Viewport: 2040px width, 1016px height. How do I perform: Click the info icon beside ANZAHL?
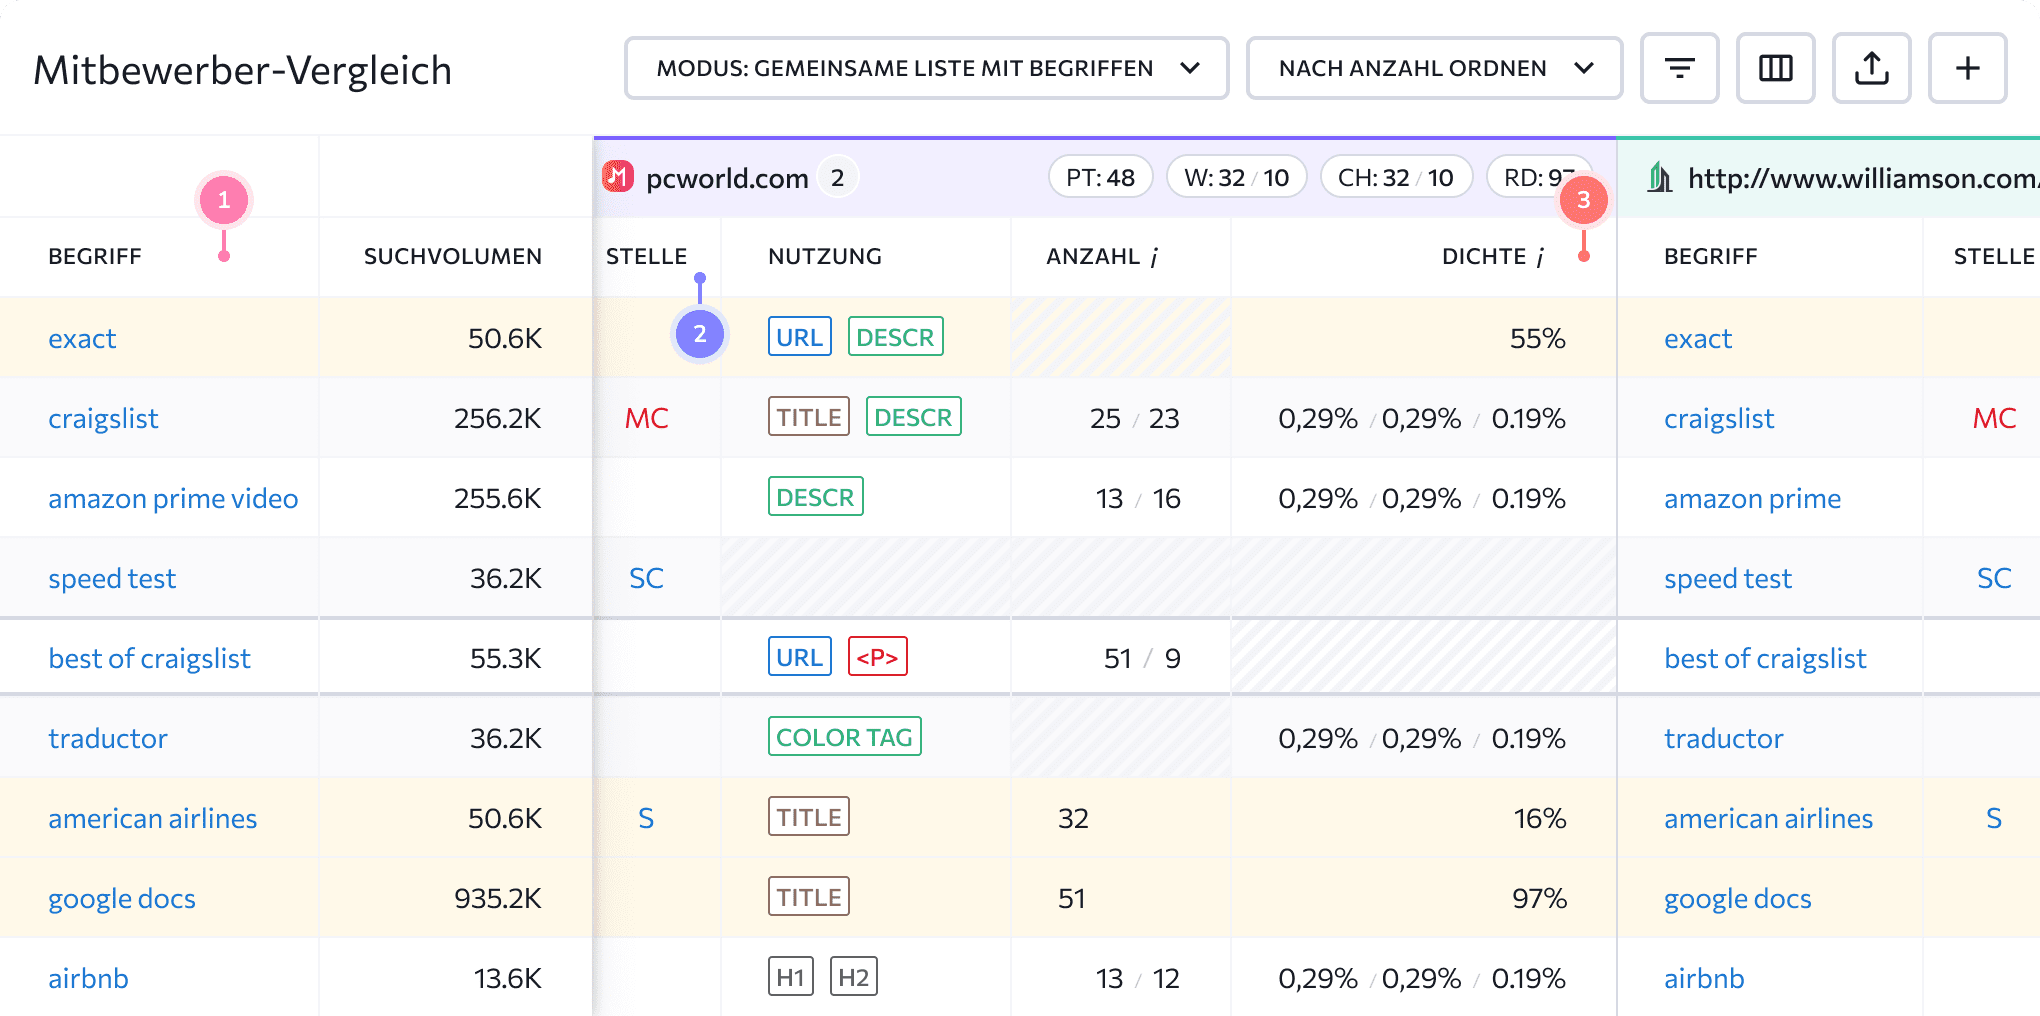pos(1154,257)
